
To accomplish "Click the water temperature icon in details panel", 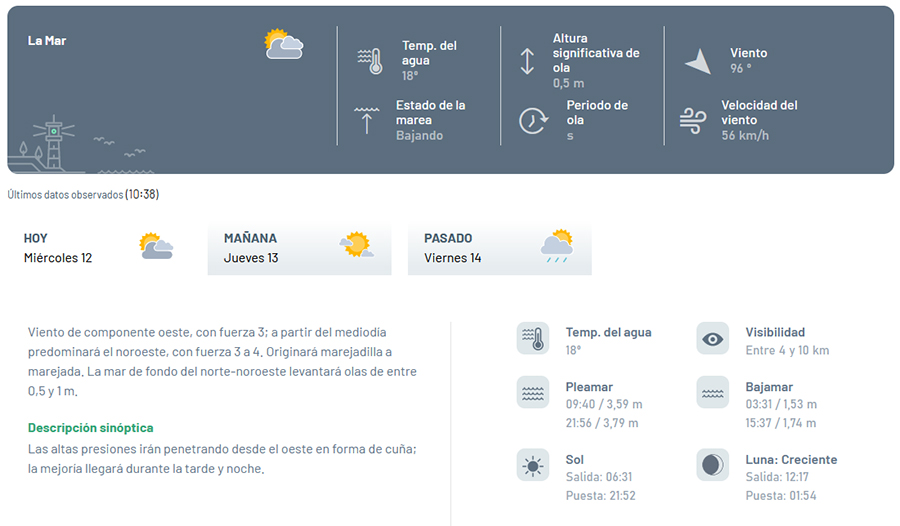I will [x=533, y=339].
